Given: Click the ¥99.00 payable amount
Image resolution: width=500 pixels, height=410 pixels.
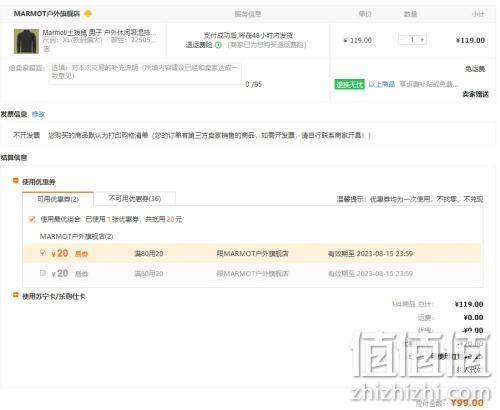Looking at the screenshot, I should coord(467,403).
